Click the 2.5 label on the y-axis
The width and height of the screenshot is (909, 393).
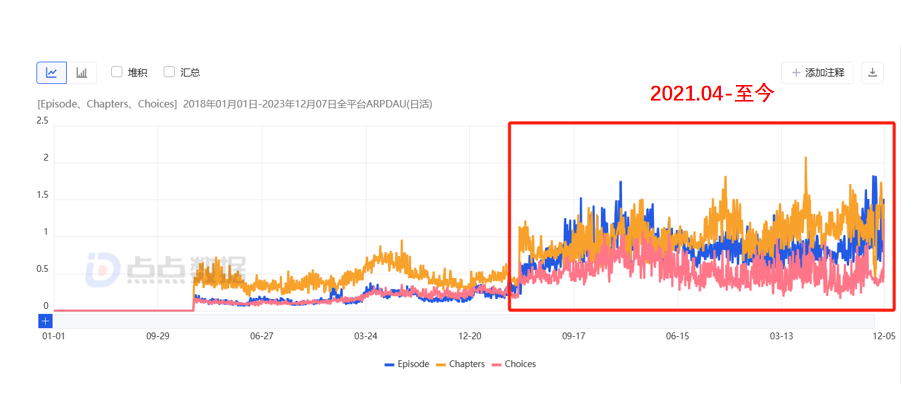coord(42,121)
